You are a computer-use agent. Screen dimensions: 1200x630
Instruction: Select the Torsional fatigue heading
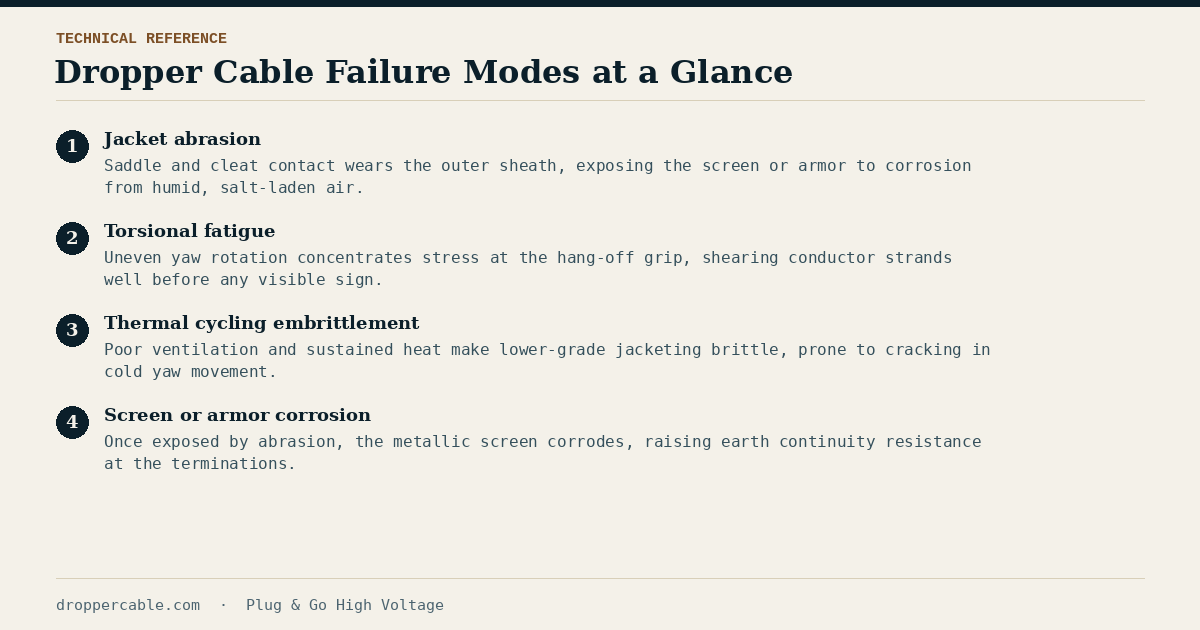[x=189, y=231]
